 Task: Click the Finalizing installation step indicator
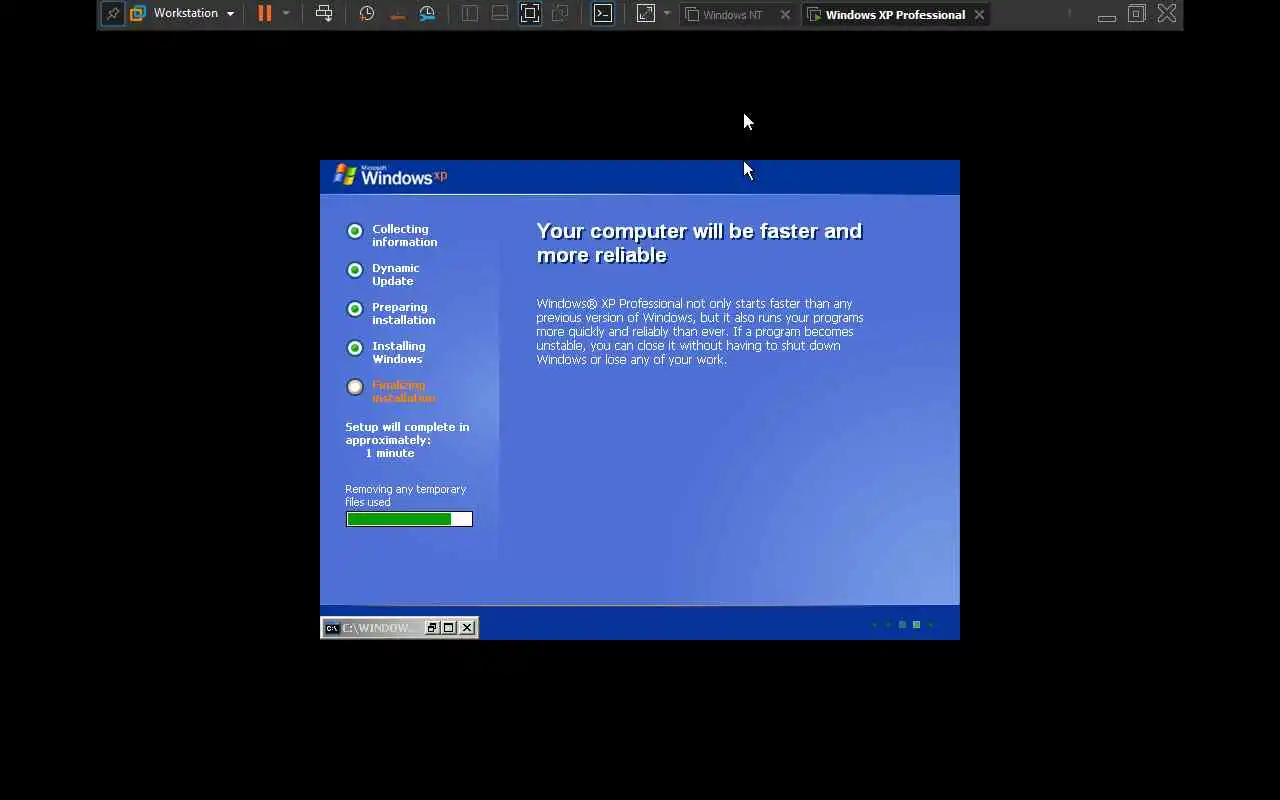[x=355, y=387]
